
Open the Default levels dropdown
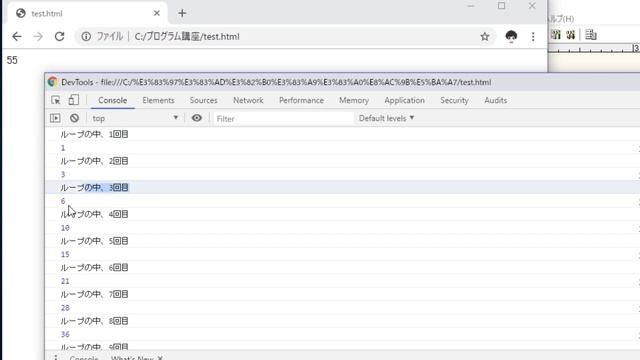coord(387,118)
